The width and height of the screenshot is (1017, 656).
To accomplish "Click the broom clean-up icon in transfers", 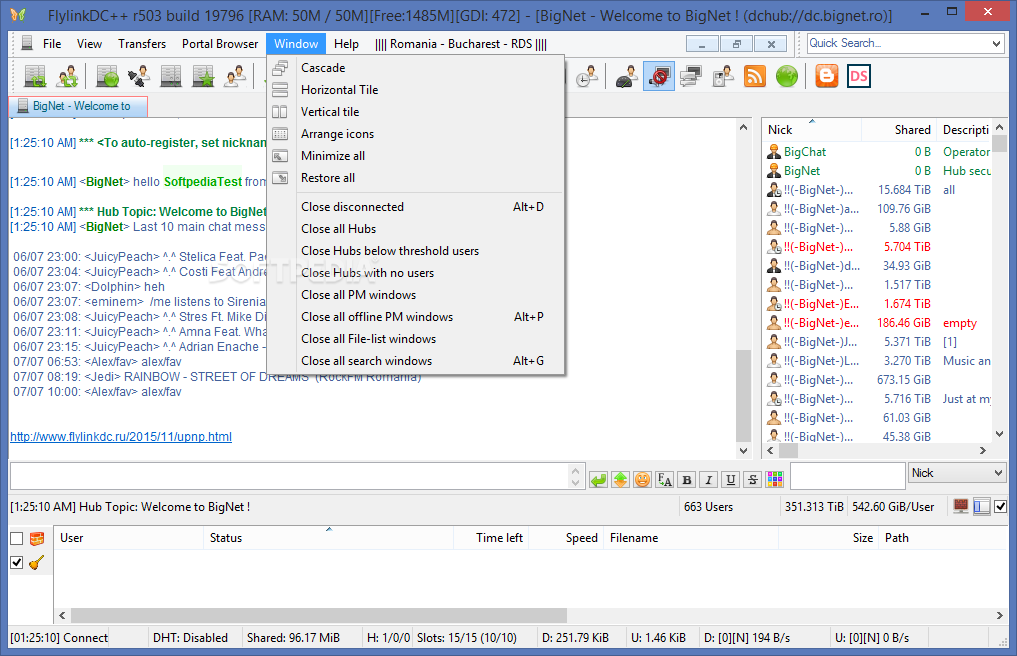I will pyautogui.click(x=36, y=563).
